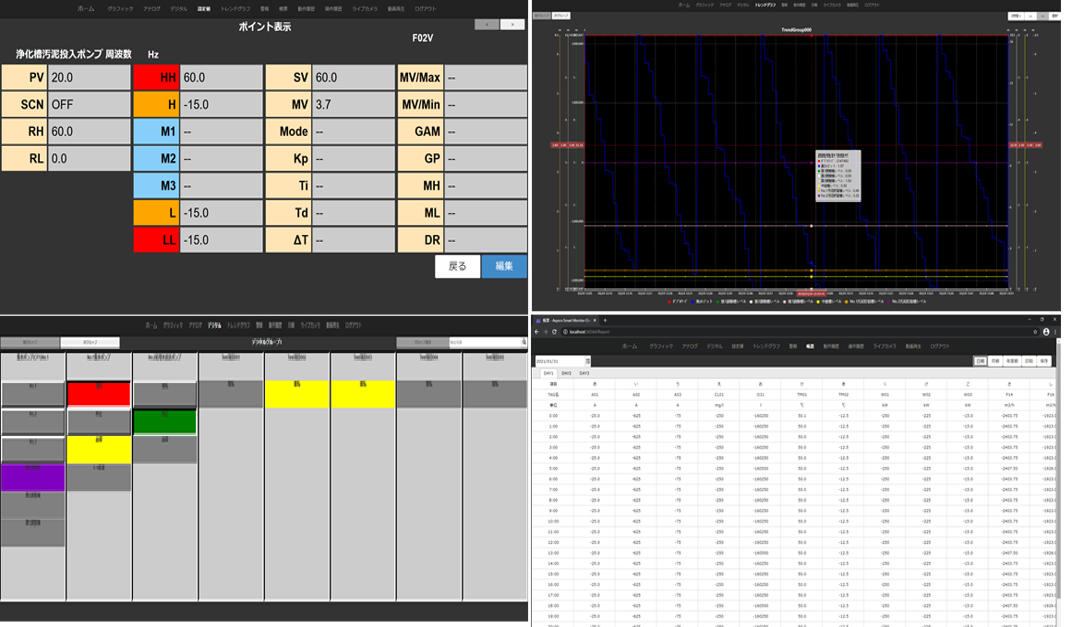The image size is (1084, 627).
Task: Open ホーム in the report window menu
Action: [x=630, y=346]
